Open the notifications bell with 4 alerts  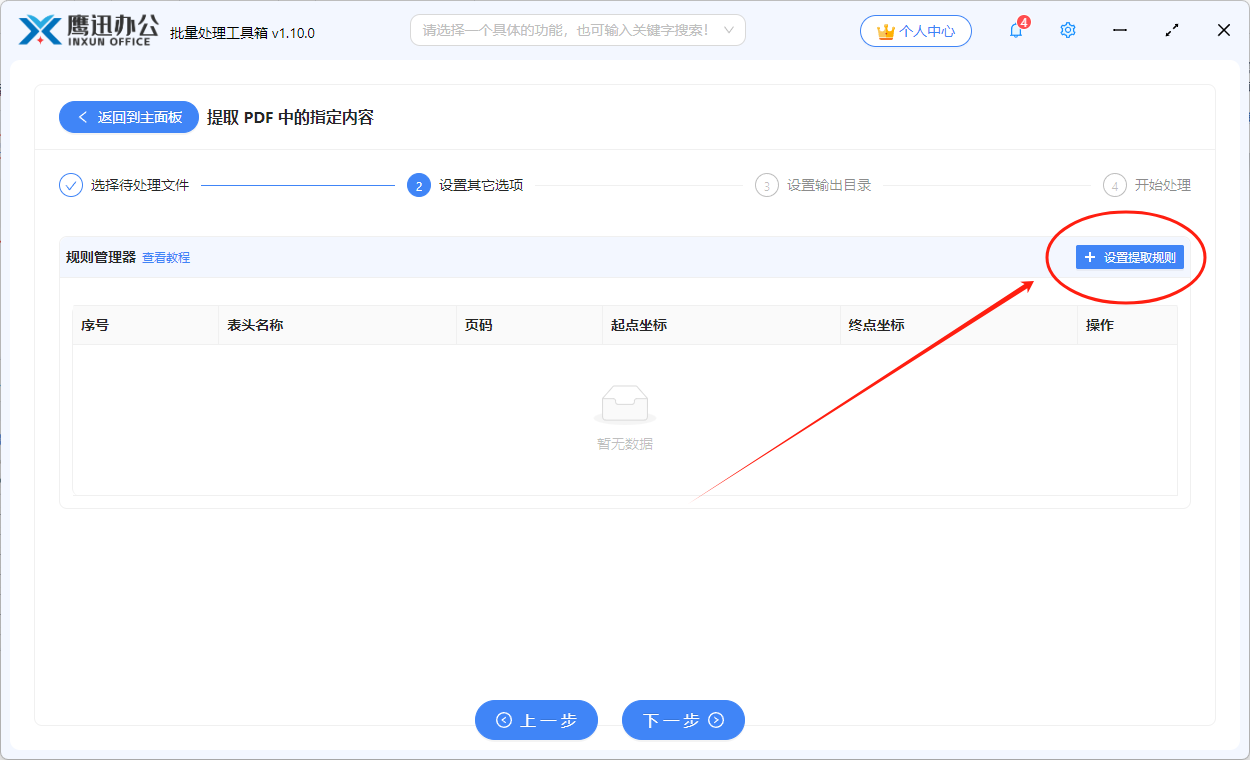(x=1015, y=31)
